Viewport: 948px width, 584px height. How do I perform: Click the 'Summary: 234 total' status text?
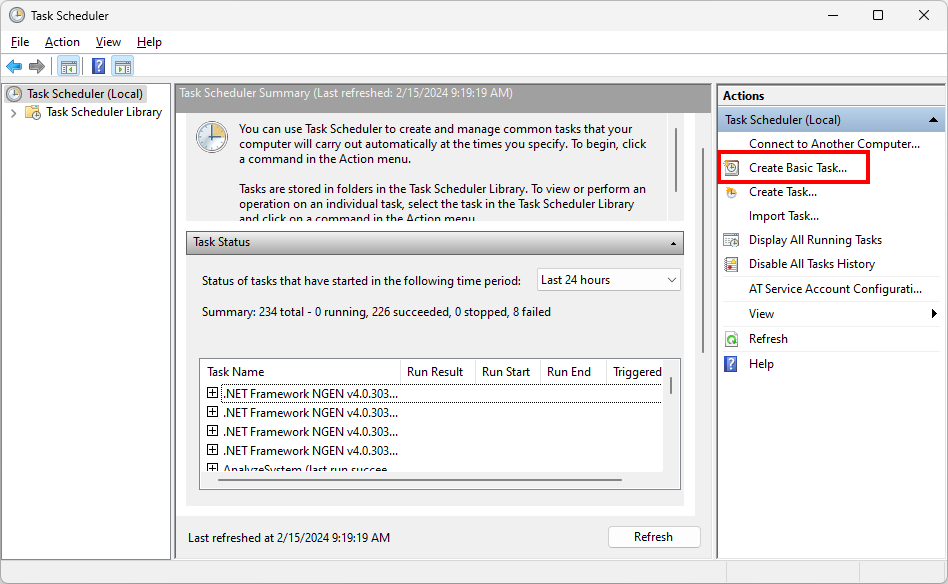(376, 312)
